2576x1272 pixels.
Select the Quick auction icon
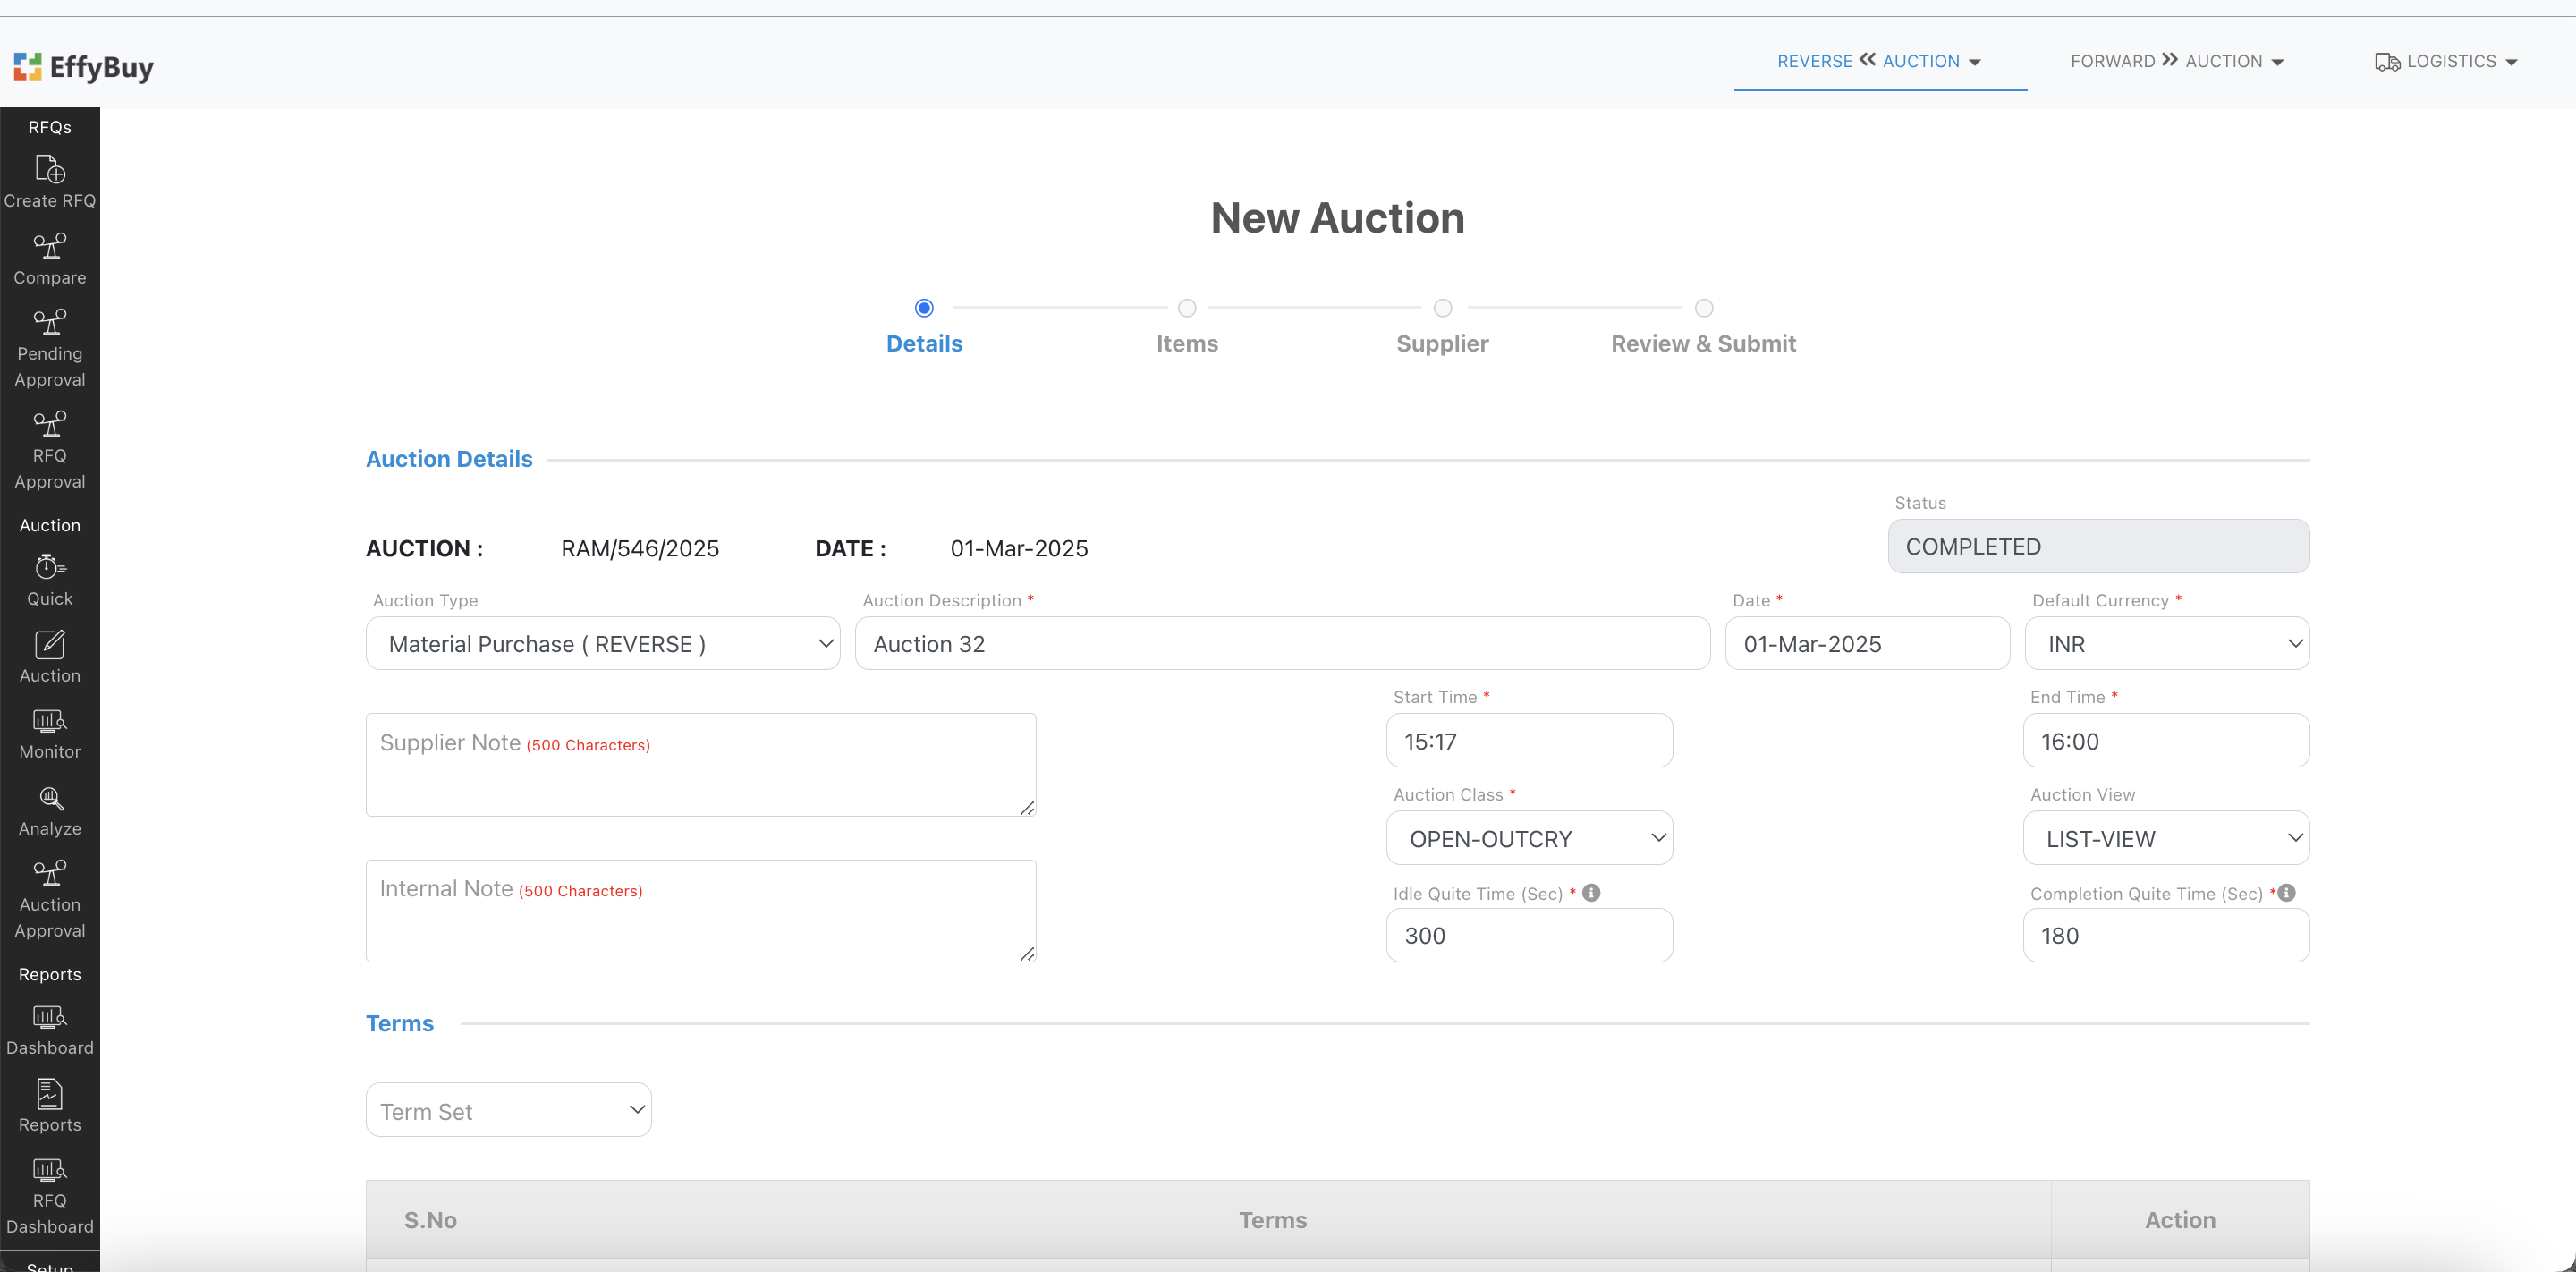click(x=50, y=568)
